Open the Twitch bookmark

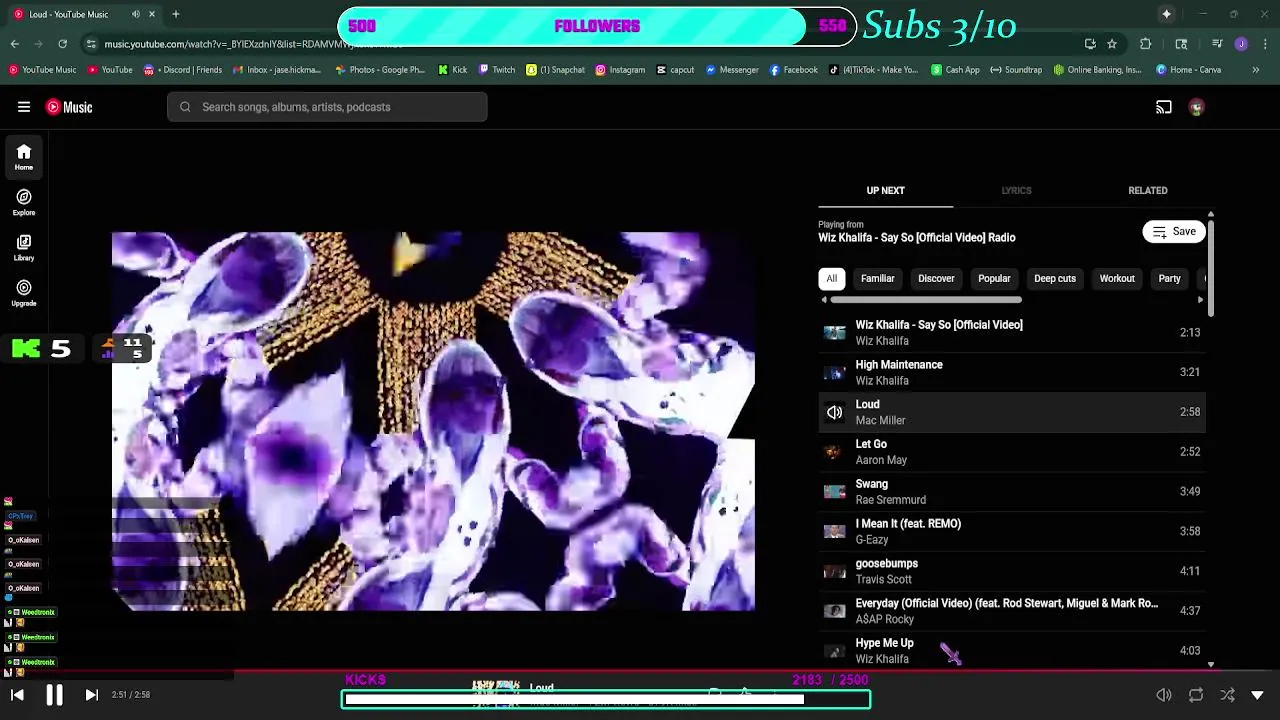pyautogui.click(x=497, y=70)
